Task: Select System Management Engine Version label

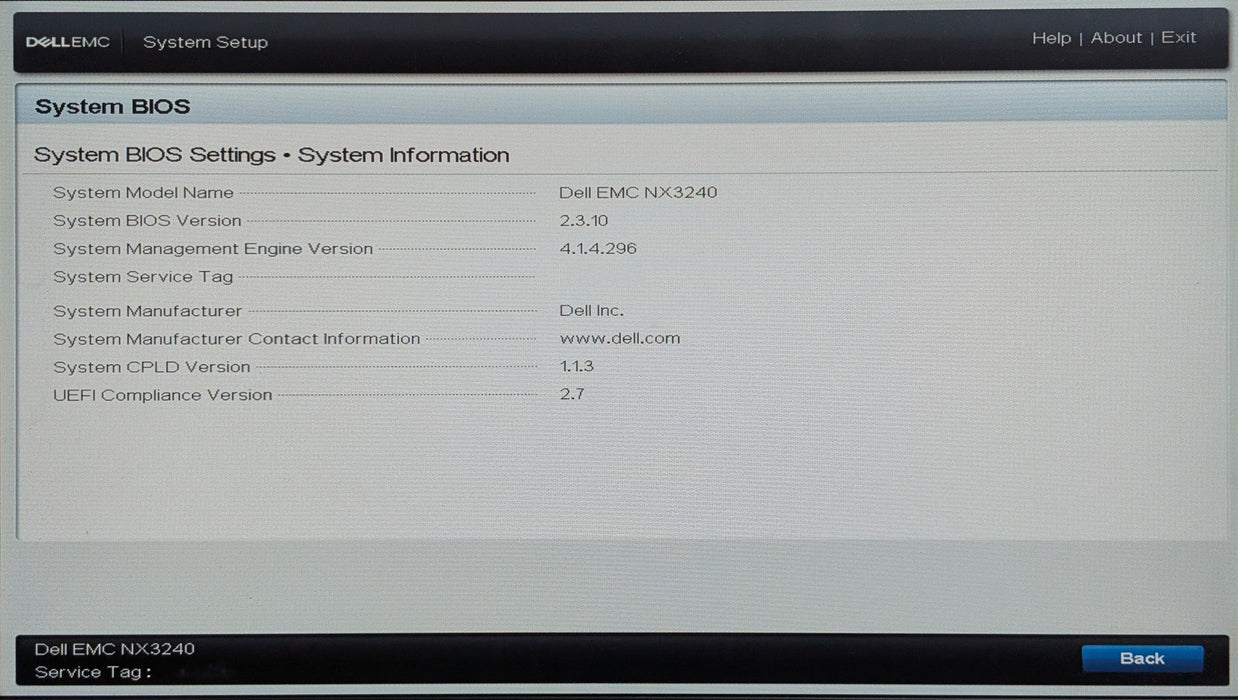Action: point(213,249)
